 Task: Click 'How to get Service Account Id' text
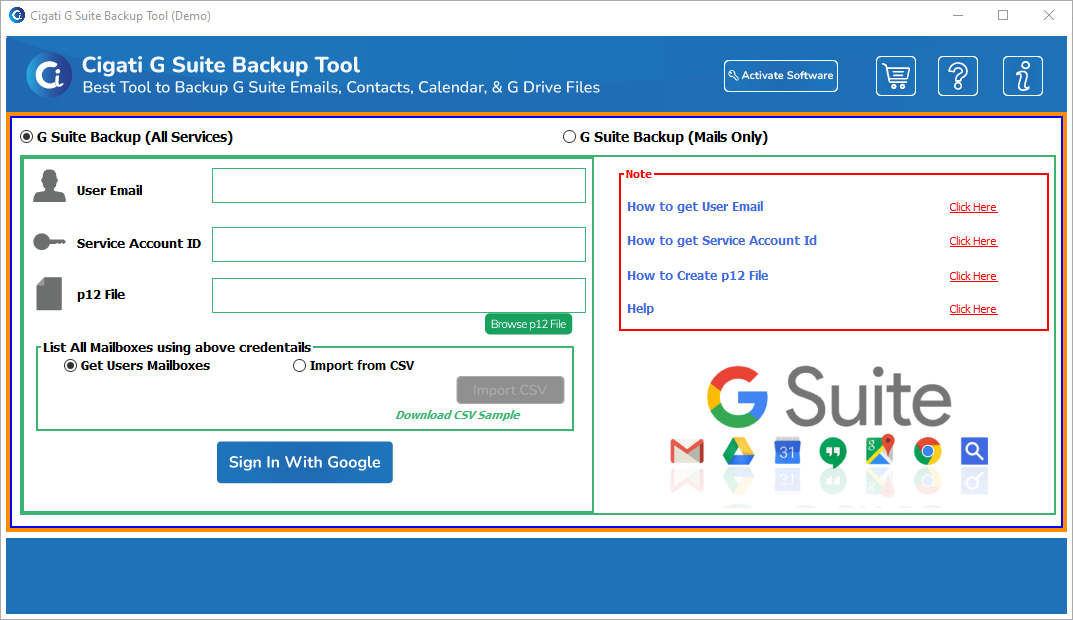[x=721, y=241]
